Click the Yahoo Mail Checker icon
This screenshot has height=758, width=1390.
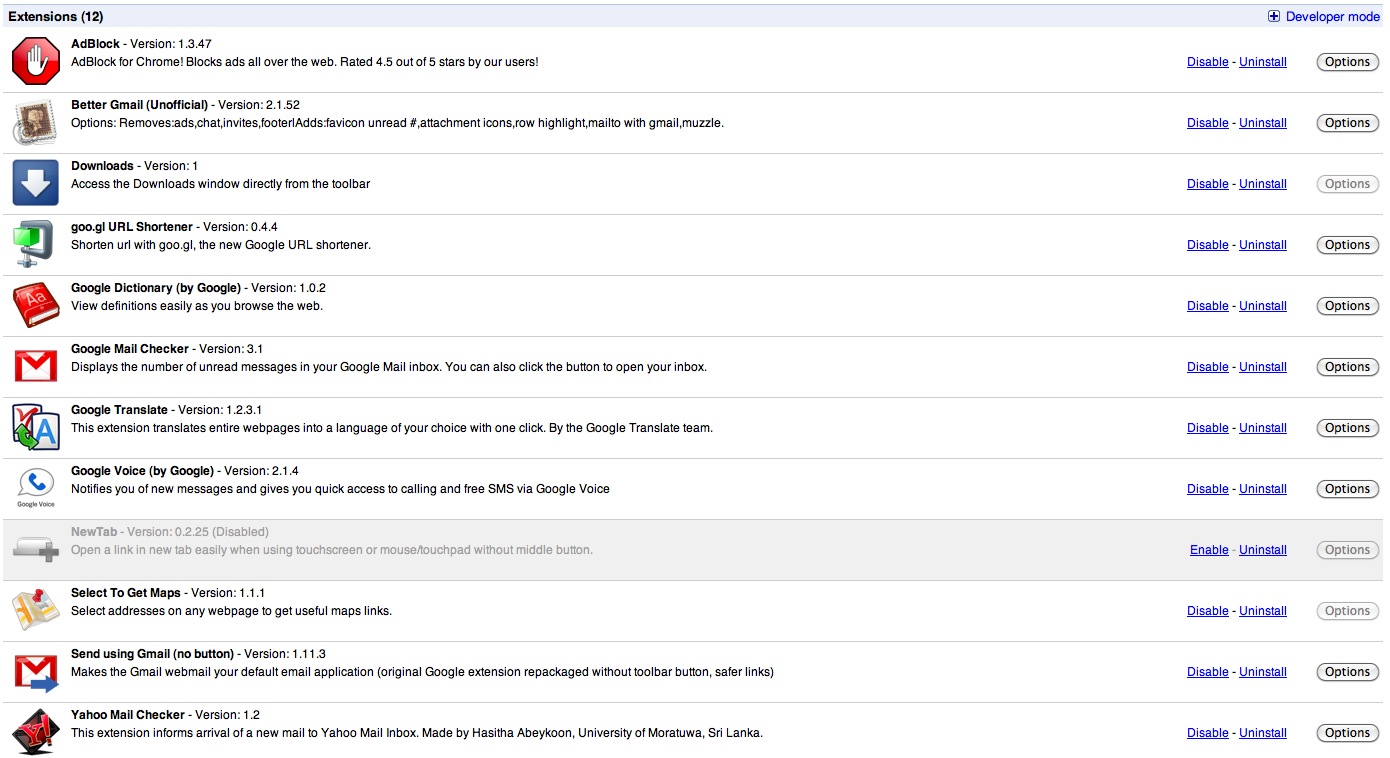coord(36,733)
